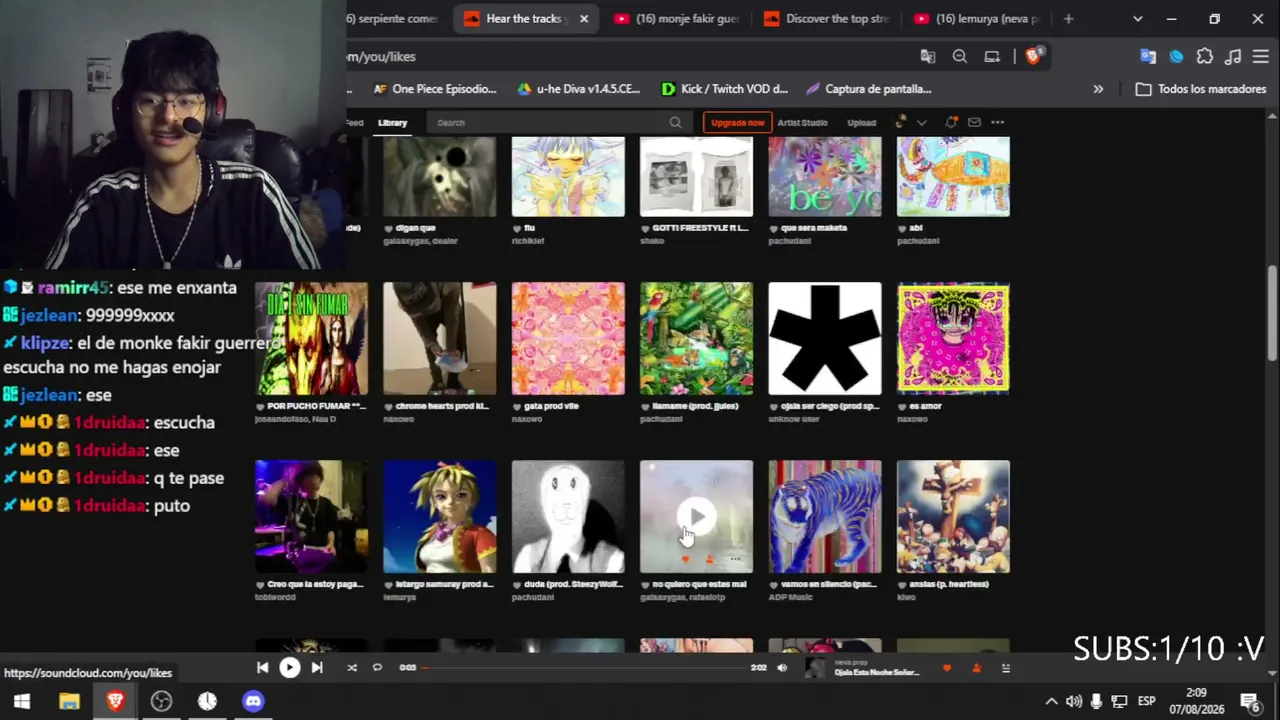This screenshot has height=720, width=1280.
Task: Unlike the currently playing track
Action: click(947, 668)
